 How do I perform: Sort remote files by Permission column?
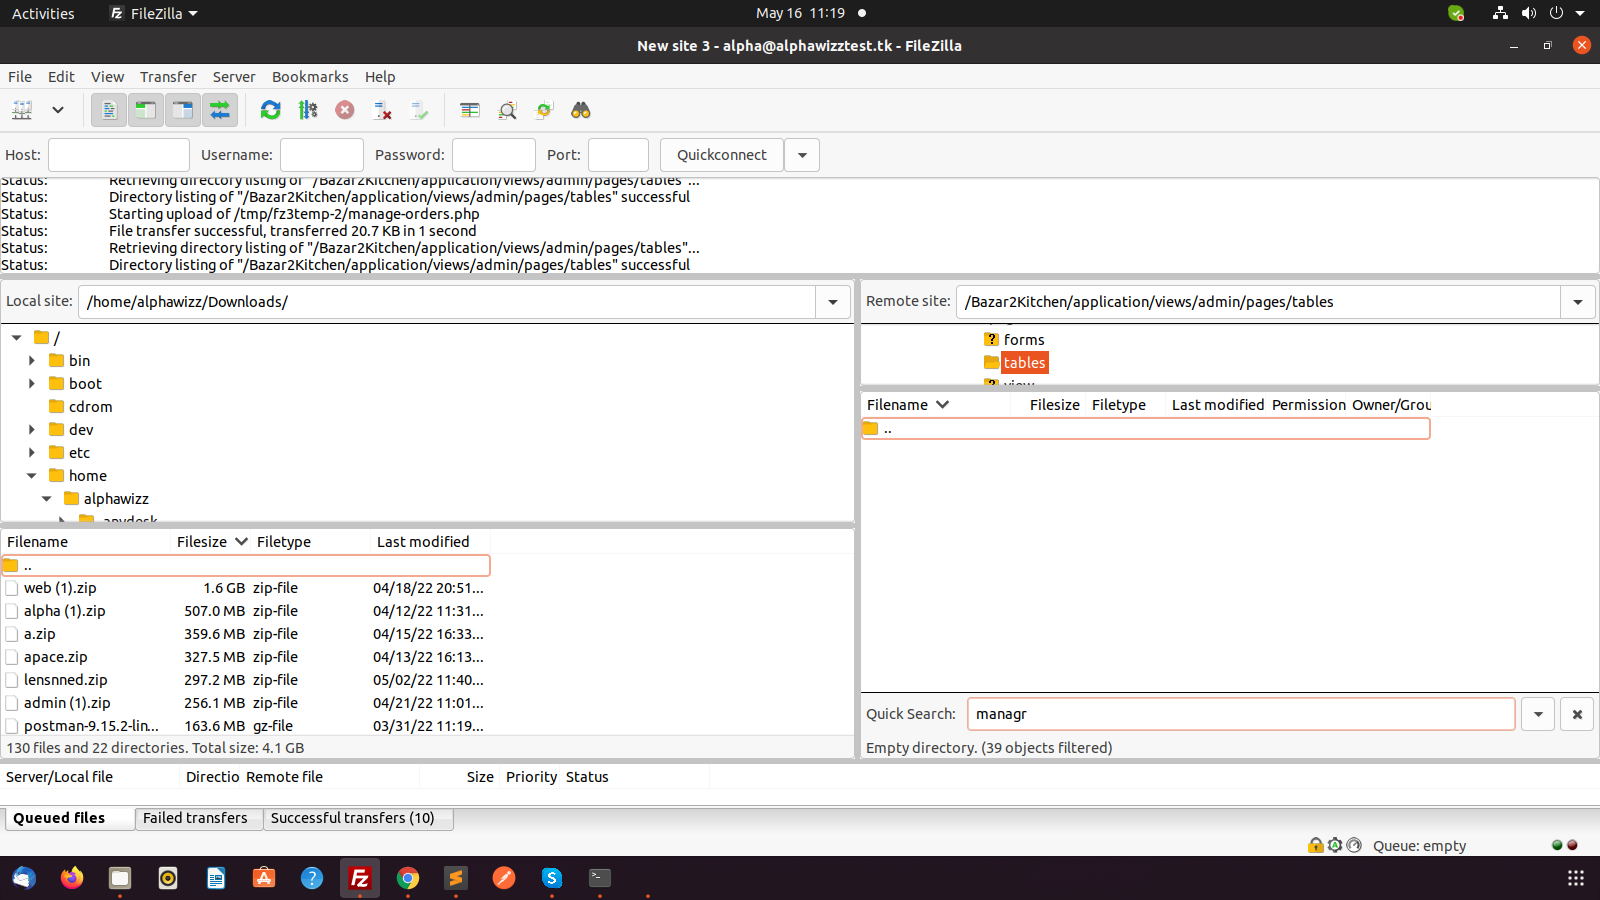click(x=1309, y=405)
